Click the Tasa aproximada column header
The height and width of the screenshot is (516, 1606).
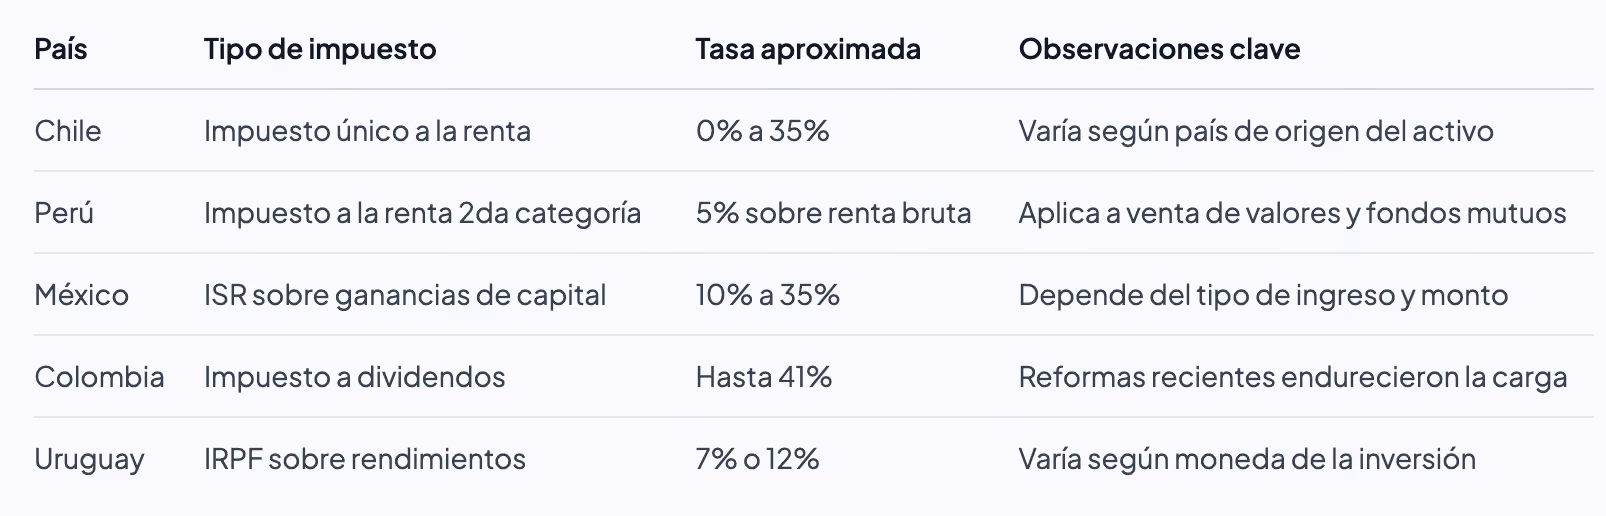(808, 49)
